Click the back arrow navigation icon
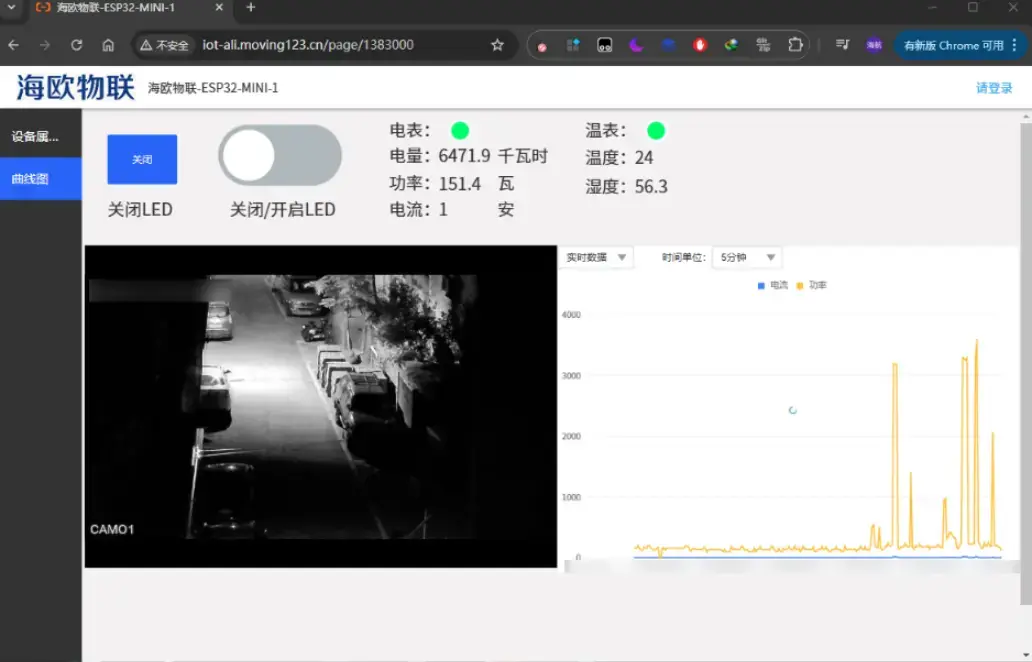This screenshot has height=662, width=1032. (x=13, y=45)
